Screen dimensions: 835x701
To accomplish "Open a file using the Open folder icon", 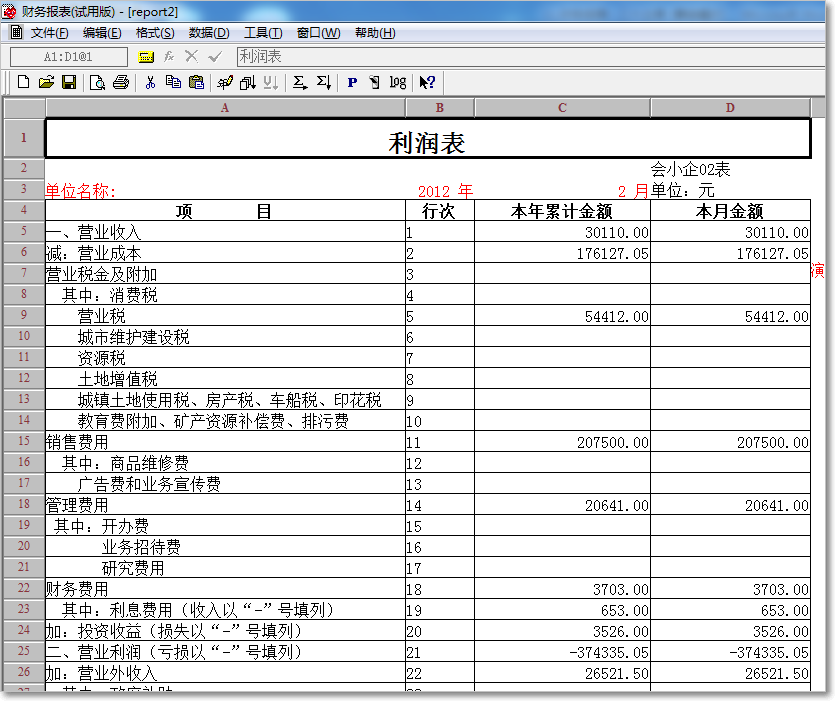I will tap(47, 82).
